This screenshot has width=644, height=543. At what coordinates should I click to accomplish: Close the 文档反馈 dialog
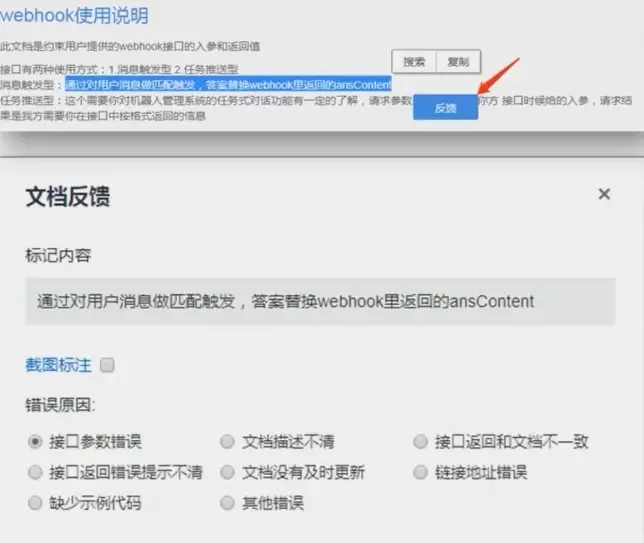point(604,194)
